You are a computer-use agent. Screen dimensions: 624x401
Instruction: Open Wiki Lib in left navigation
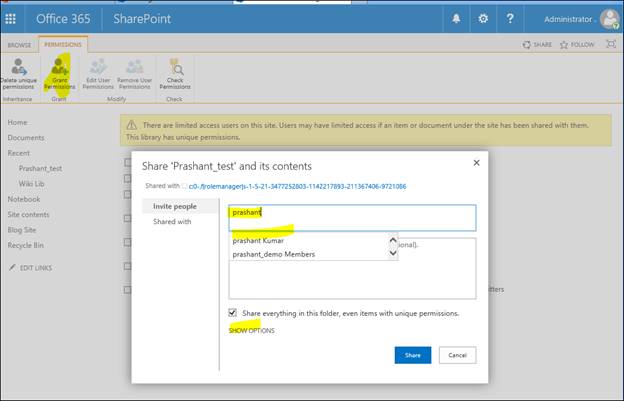[x=31, y=184]
